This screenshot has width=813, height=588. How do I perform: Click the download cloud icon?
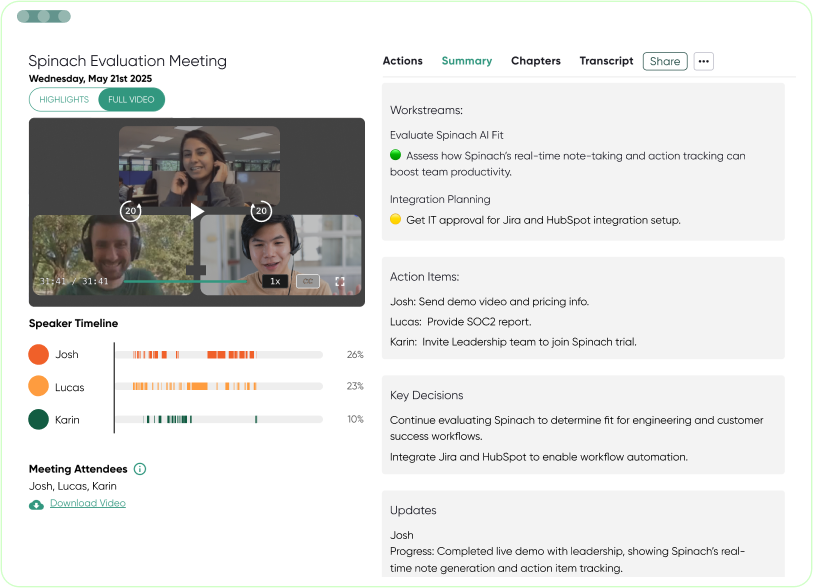pyautogui.click(x=36, y=505)
